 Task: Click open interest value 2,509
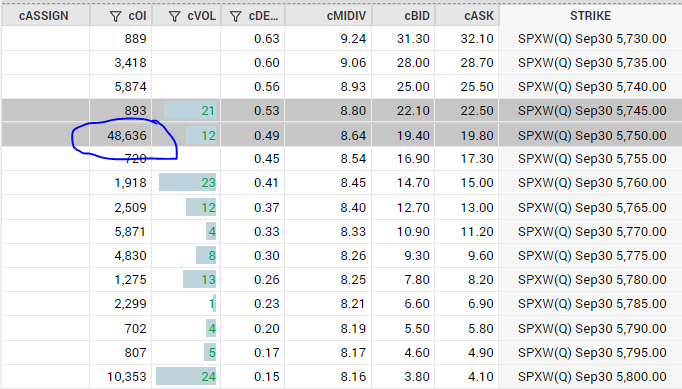(x=130, y=208)
